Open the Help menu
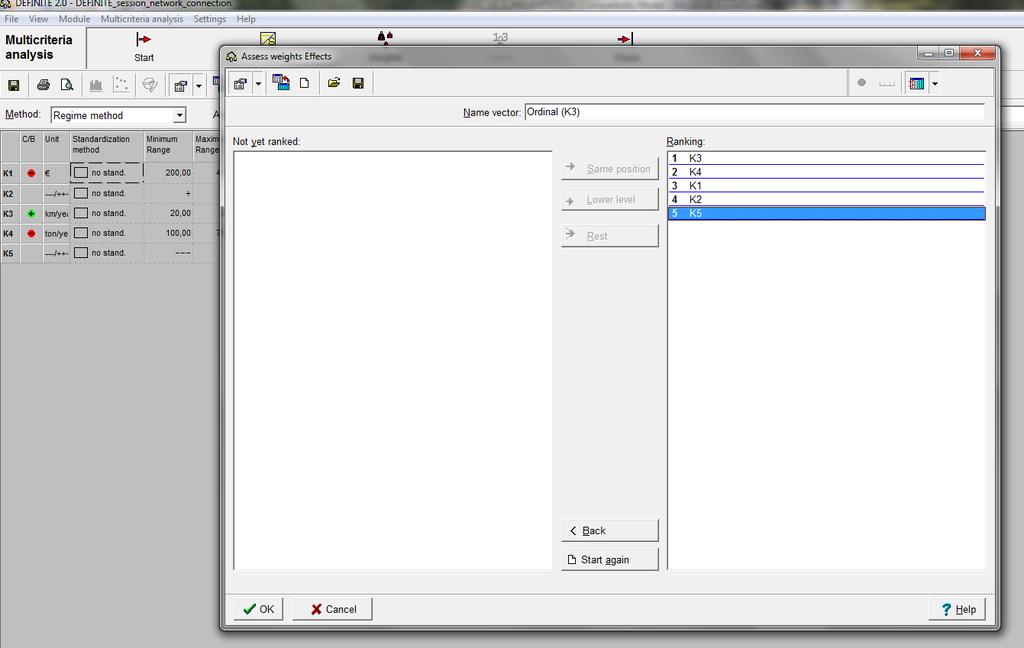The height and width of the screenshot is (648, 1024). (x=246, y=19)
